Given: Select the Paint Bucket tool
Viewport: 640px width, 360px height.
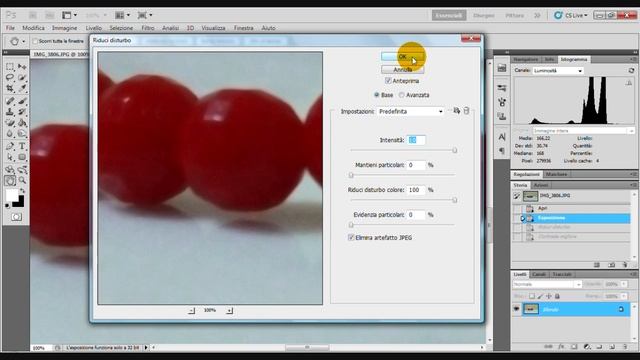Looking at the screenshot, I should point(22,122).
